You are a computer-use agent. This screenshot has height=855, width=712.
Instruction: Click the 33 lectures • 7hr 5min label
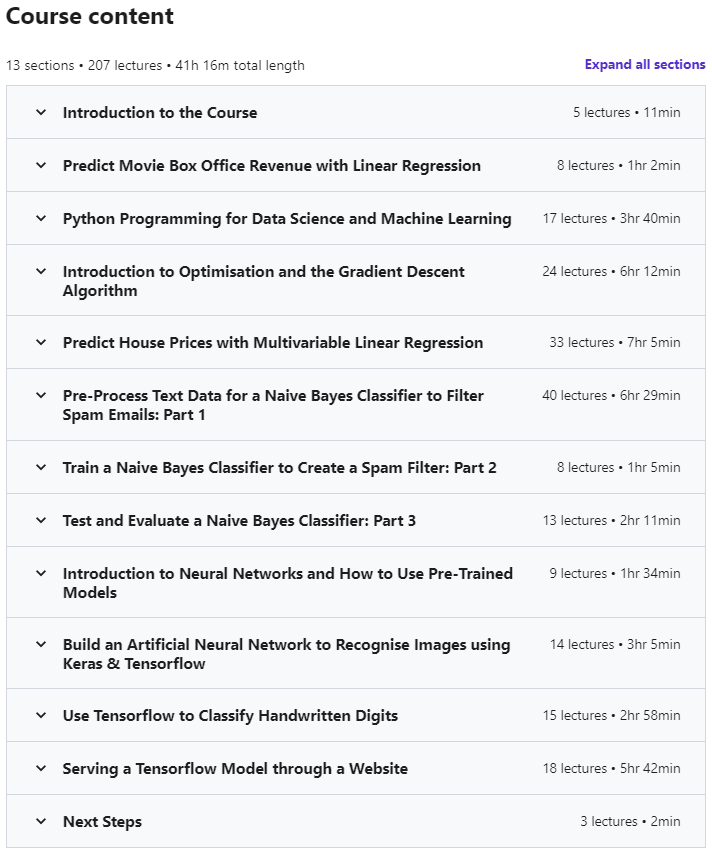614,343
